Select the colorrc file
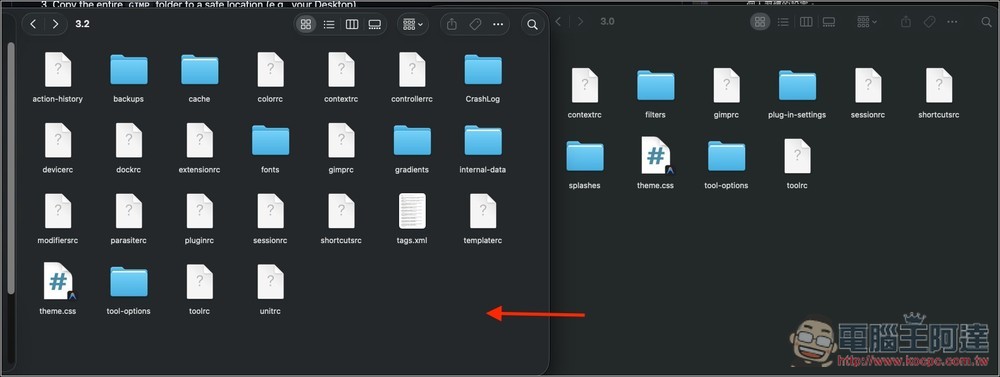The width and height of the screenshot is (1000, 377). point(270,77)
